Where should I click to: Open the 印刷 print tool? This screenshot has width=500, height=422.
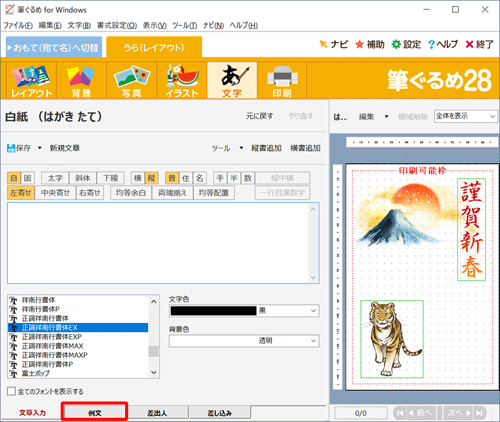tap(282, 80)
